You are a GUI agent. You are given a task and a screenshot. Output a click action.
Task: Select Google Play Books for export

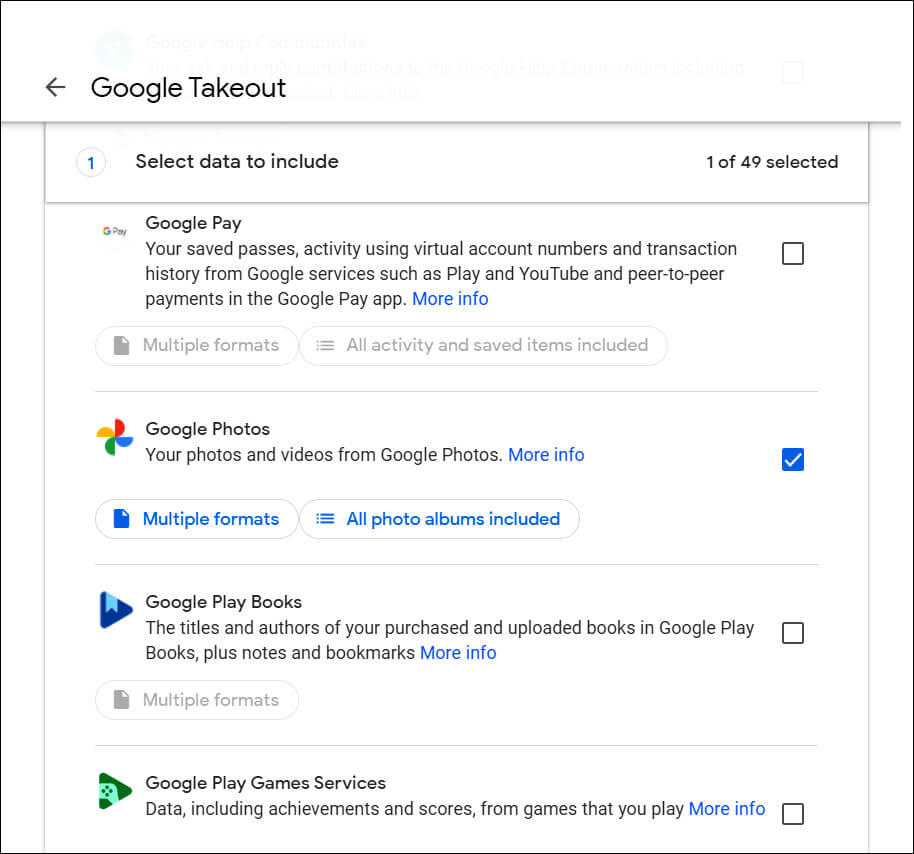792,632
